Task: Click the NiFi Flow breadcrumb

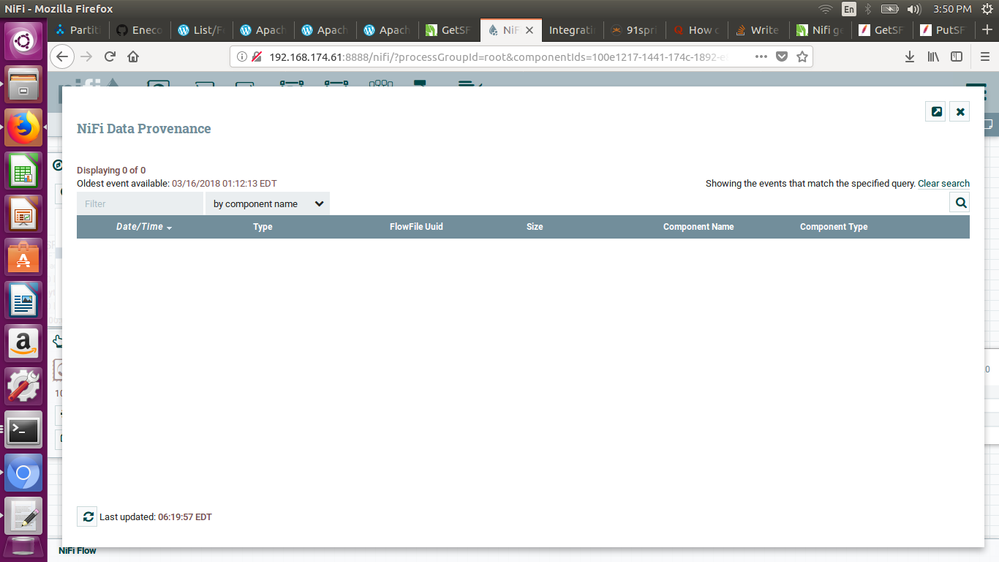Action: pyautogui.click(x=77, y=551)
